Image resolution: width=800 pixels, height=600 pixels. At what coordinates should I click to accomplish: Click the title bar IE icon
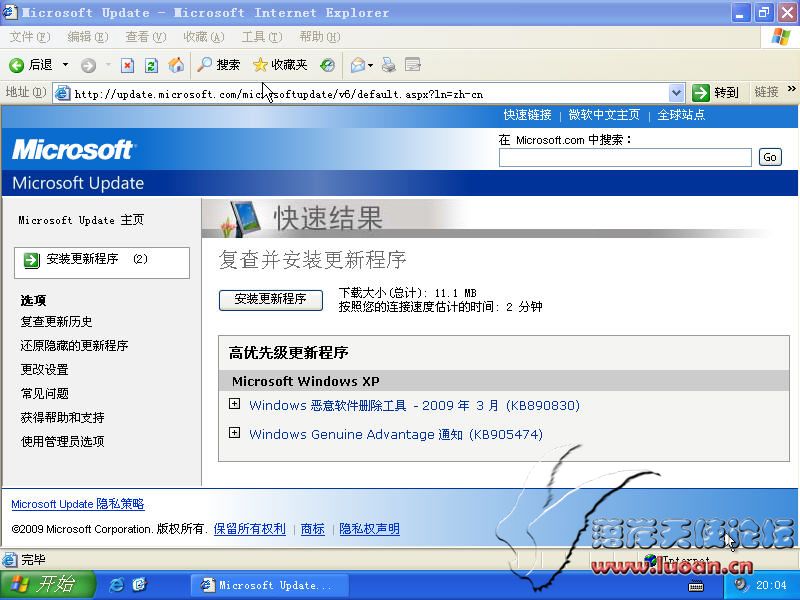pyautogui.click(x=9, y=11)
